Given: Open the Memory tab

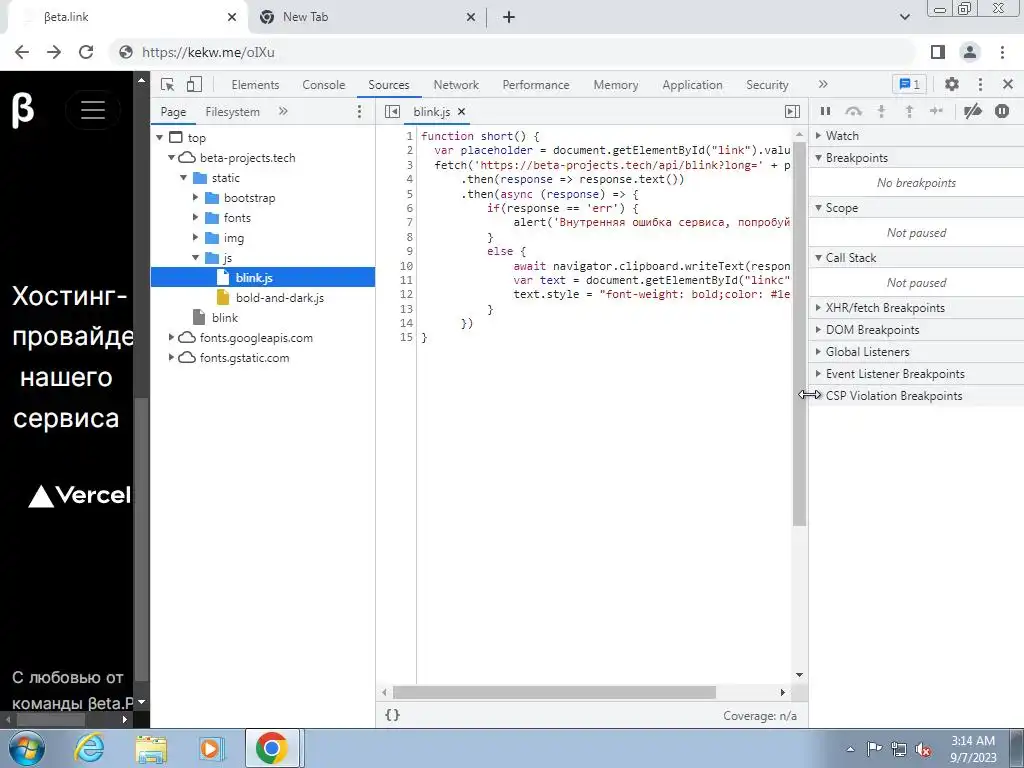Looking at the screenshot, I should (x=615, y=85).
